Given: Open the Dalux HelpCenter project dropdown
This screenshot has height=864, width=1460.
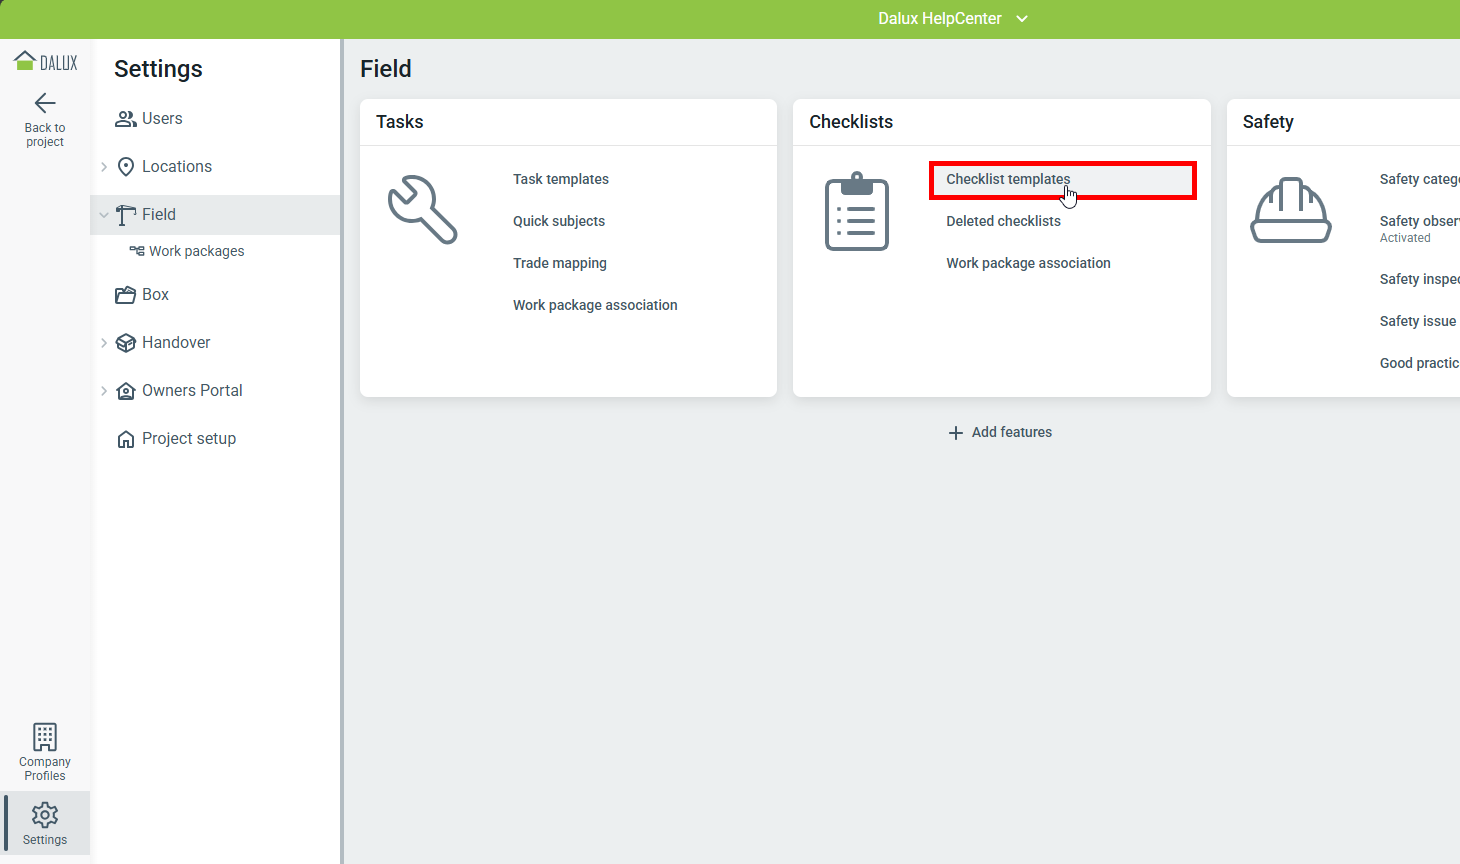Looking at the screenshot, I should point(1022,19).
